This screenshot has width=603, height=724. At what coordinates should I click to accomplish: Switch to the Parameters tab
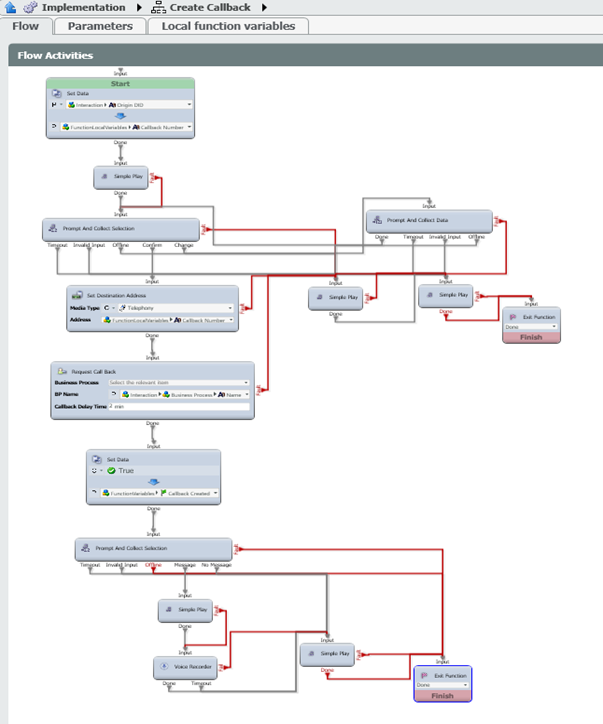(x=100, y=26)
